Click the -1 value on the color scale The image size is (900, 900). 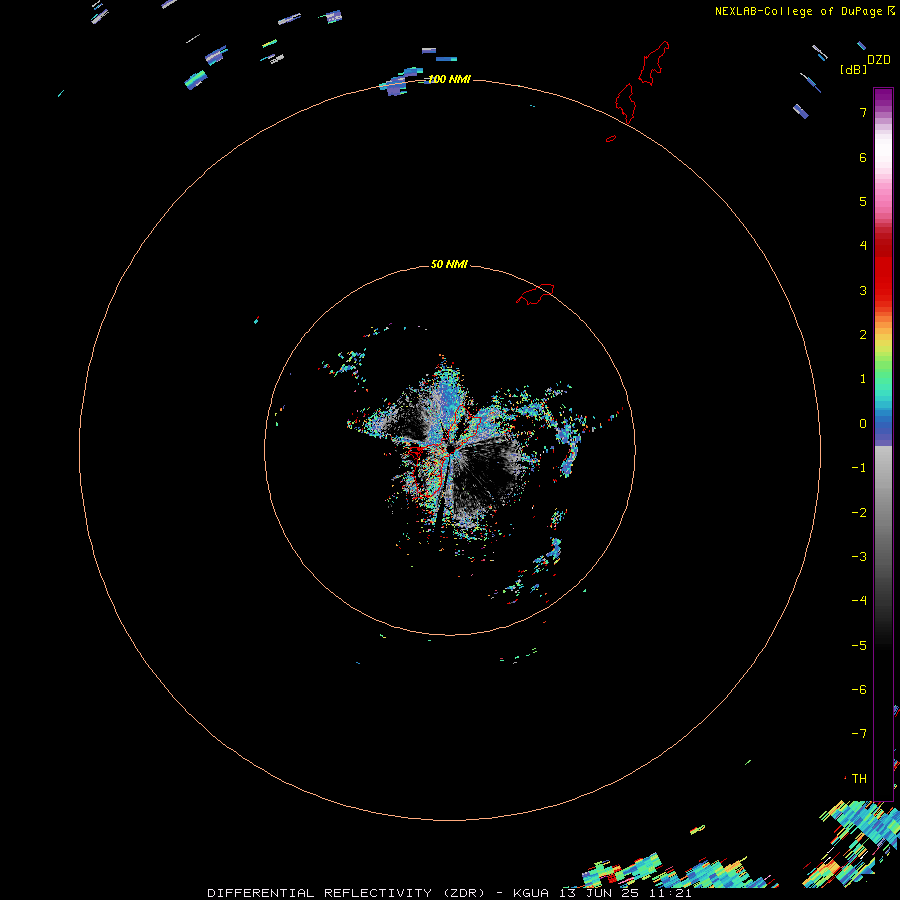coord(859,468)
